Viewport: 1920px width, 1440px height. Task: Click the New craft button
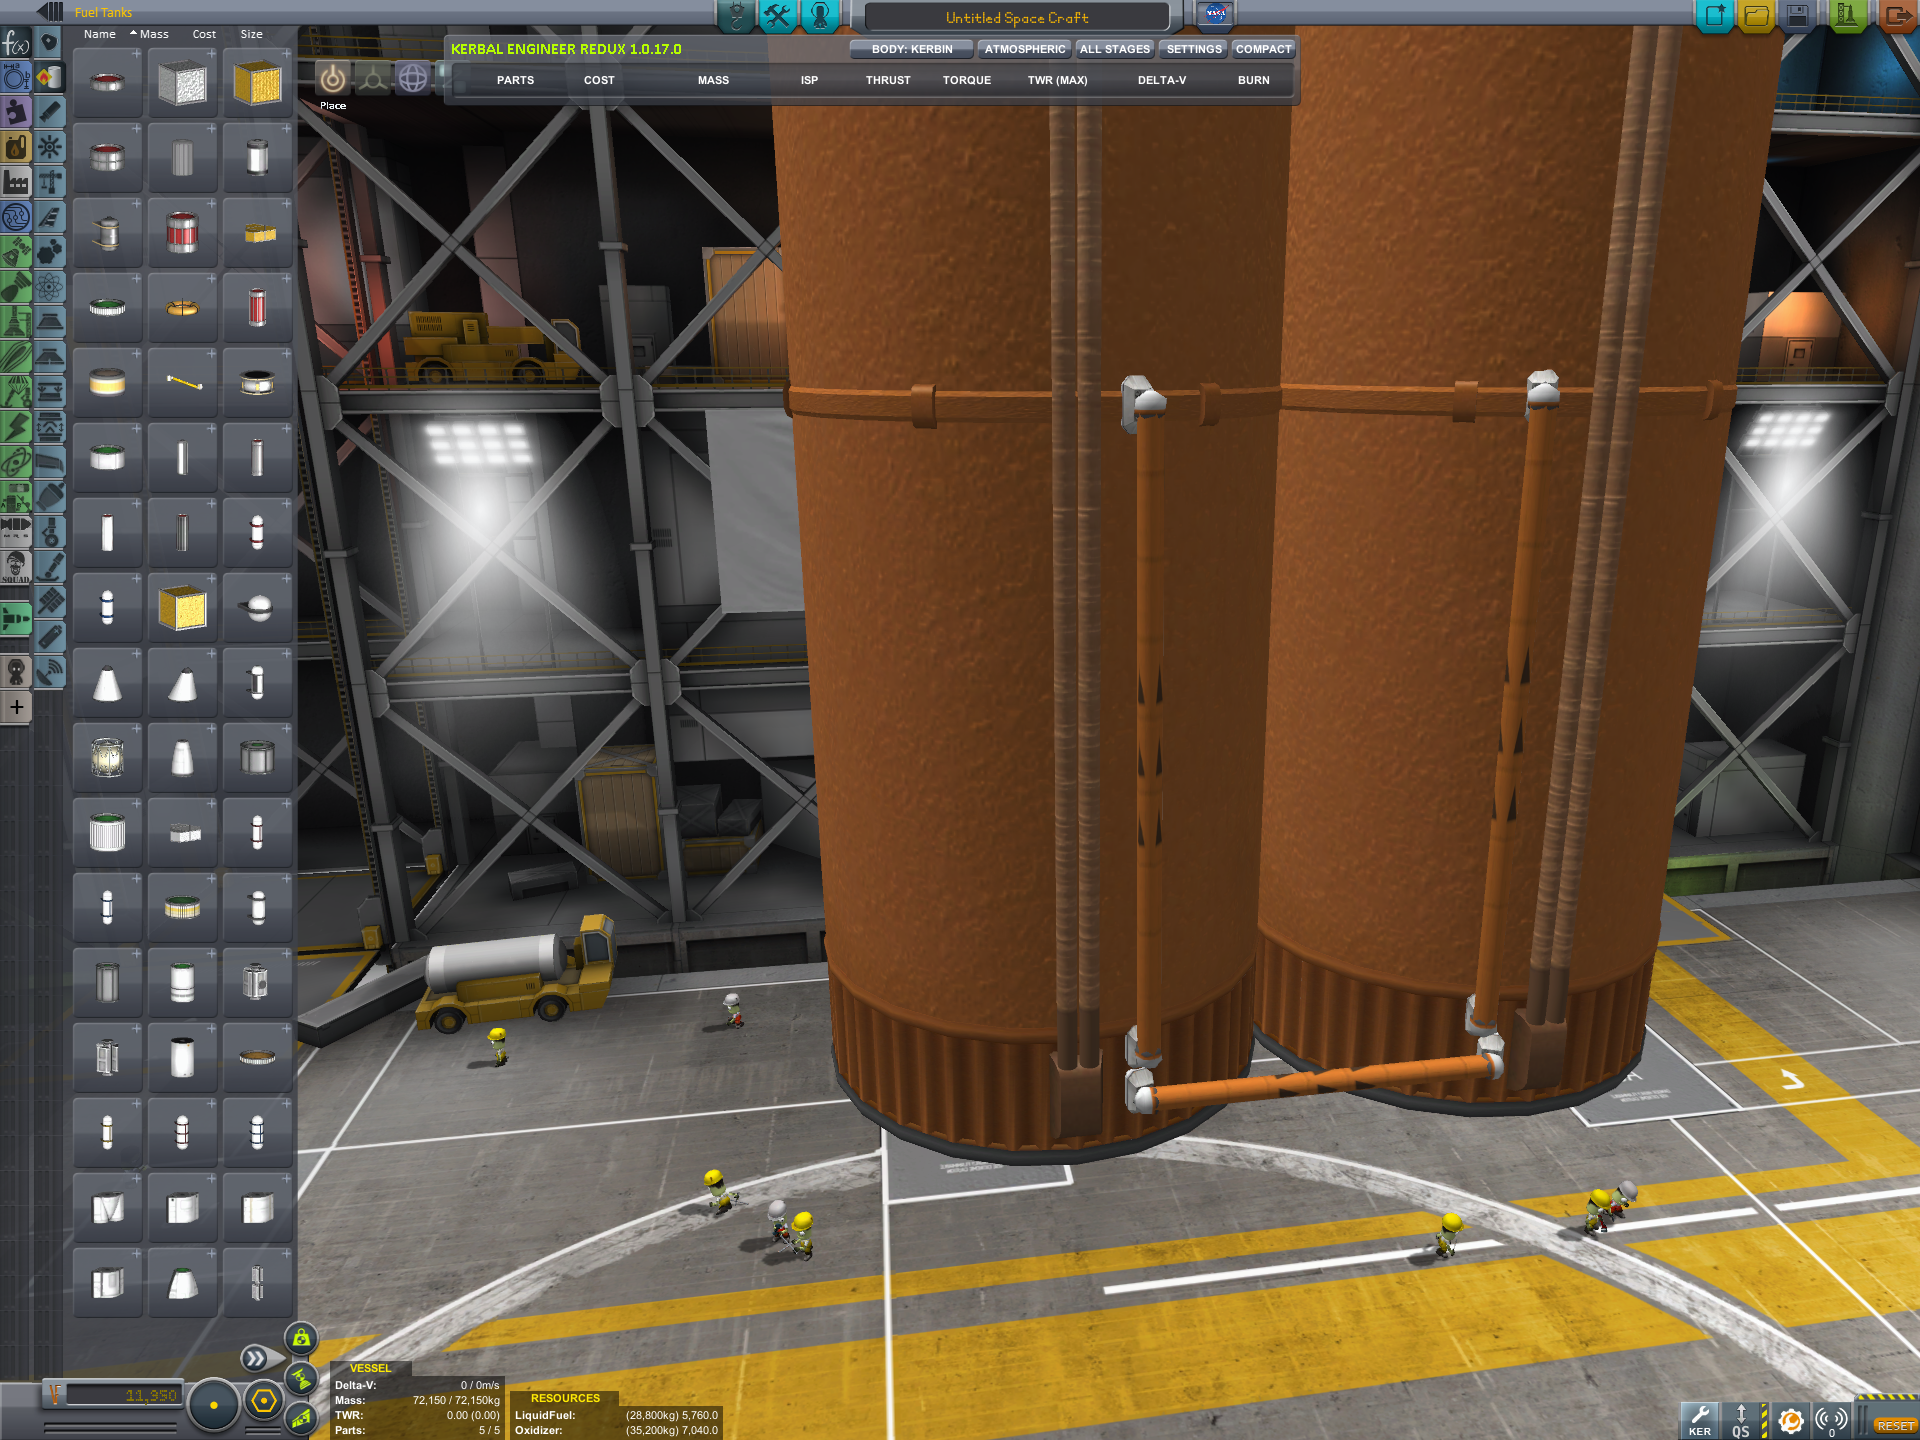[1715, 15]
